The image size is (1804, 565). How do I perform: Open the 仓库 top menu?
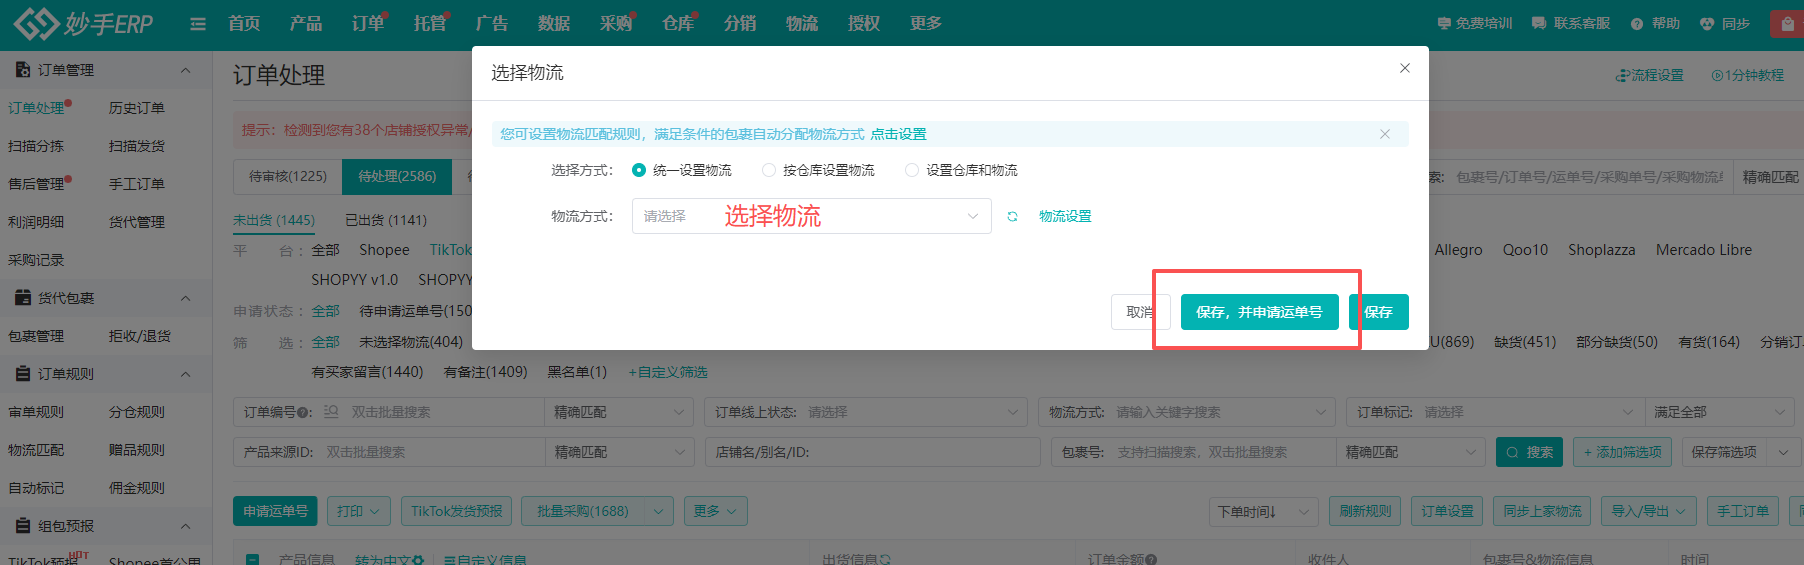[677, 23]
